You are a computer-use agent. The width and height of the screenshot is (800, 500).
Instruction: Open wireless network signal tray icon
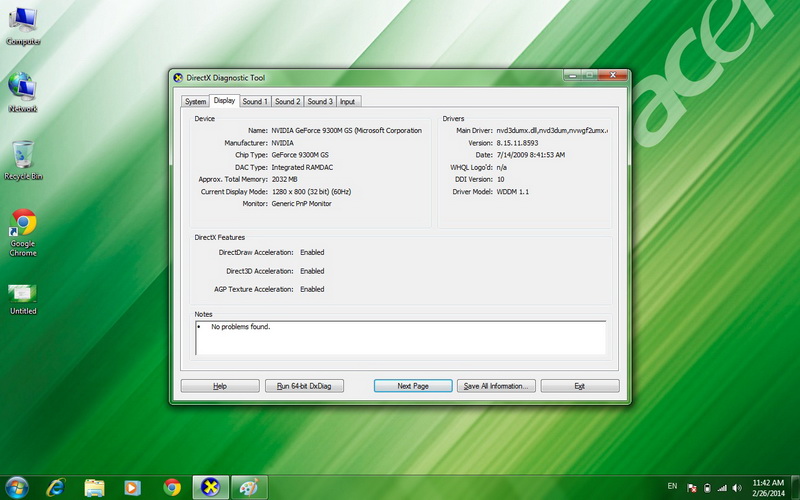722,488
